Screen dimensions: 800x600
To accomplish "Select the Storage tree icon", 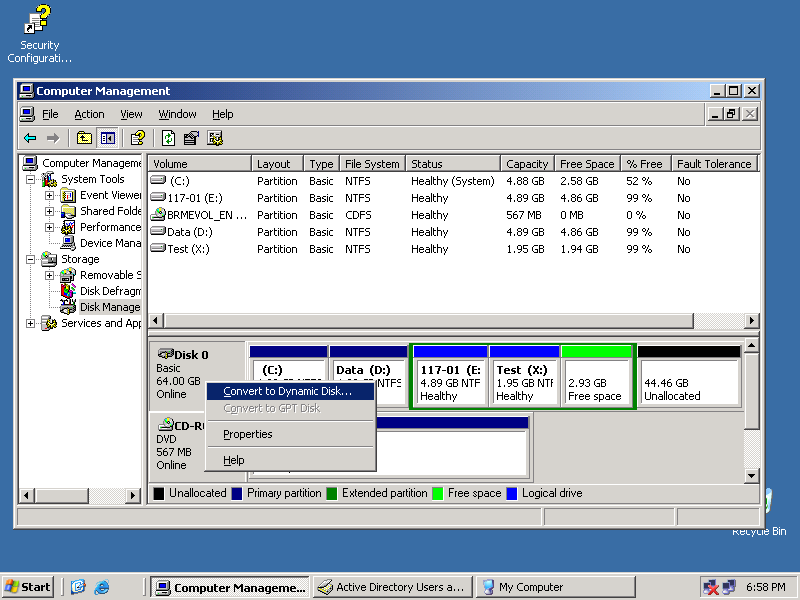I will click(x=49, y=259).
